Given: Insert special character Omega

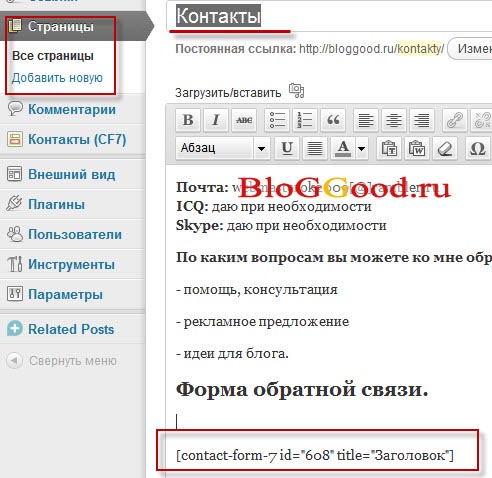Looking at the screenshot, I should [x=477, y=148].
